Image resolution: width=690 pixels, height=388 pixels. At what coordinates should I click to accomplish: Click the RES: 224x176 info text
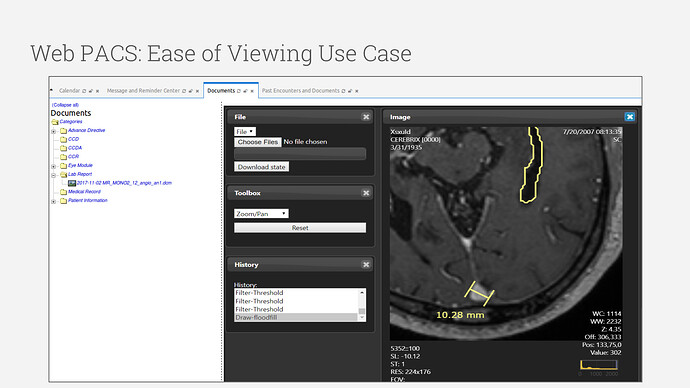411,372
